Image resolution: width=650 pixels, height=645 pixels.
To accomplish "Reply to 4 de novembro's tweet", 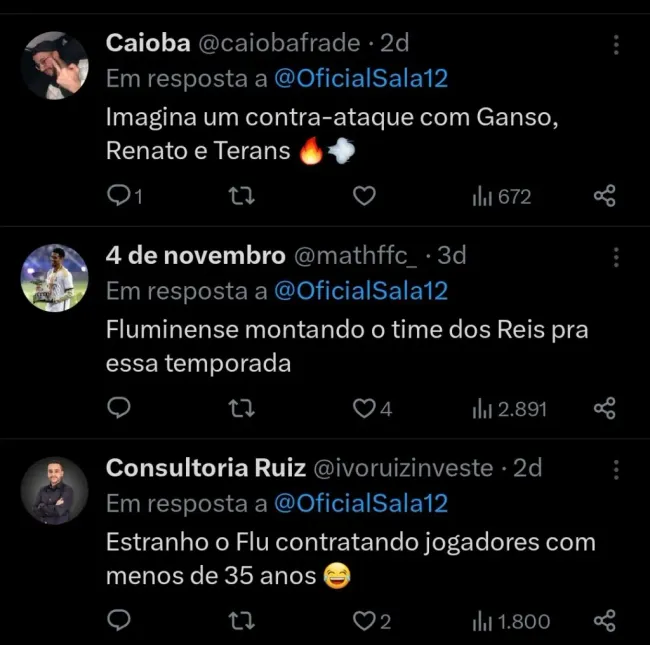I will pyautogui.click(x=119, y=408).
